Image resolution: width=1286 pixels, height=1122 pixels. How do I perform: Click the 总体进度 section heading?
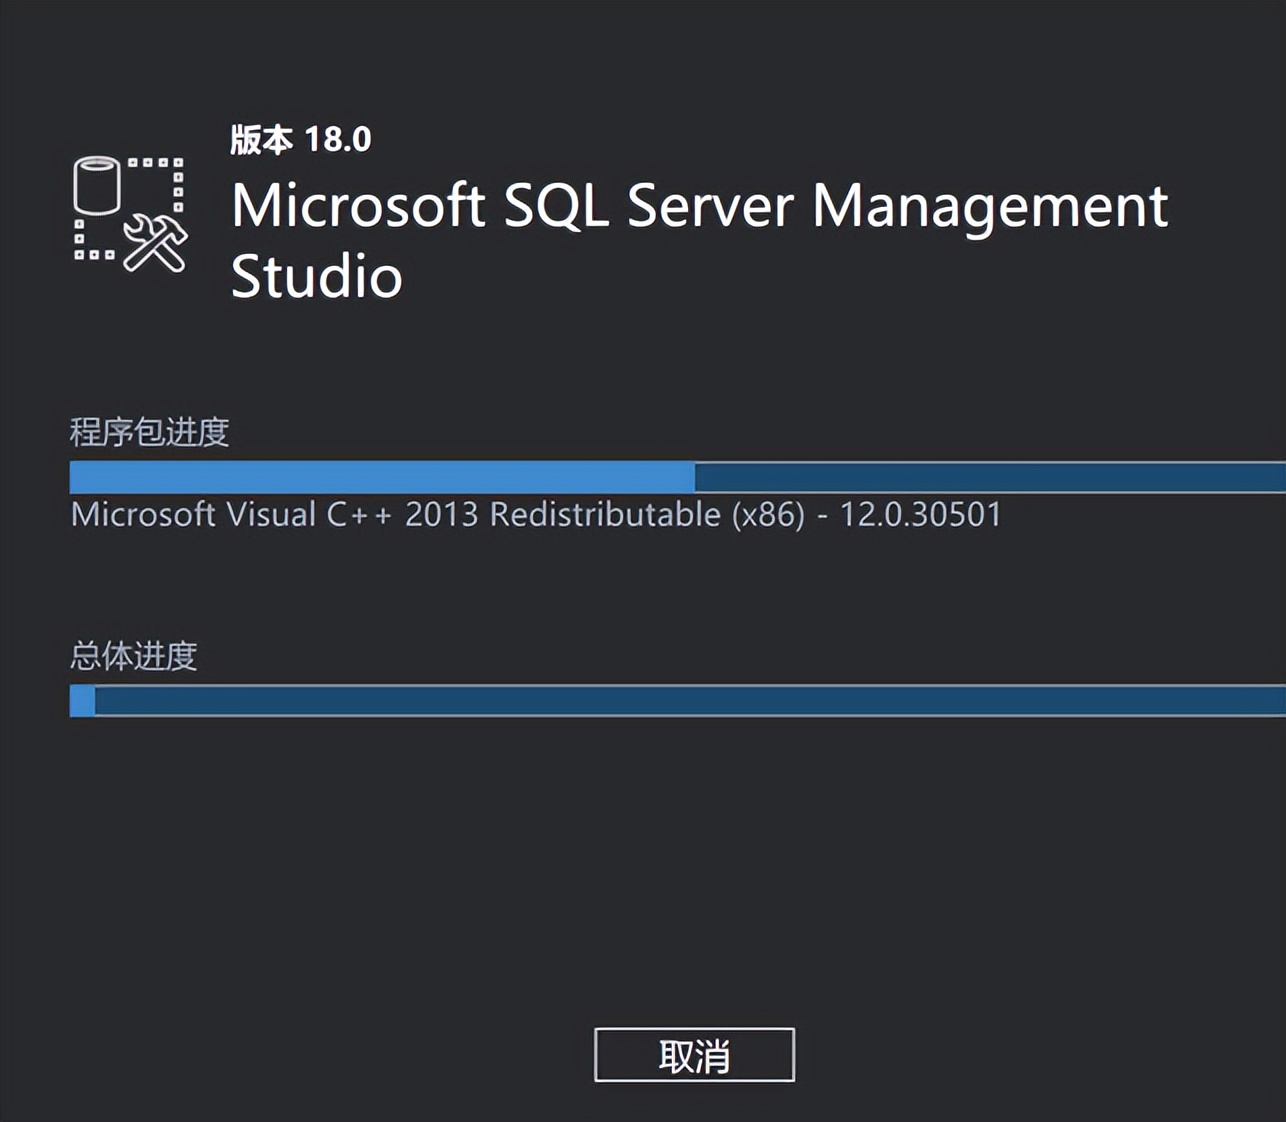tap(132, 655)
